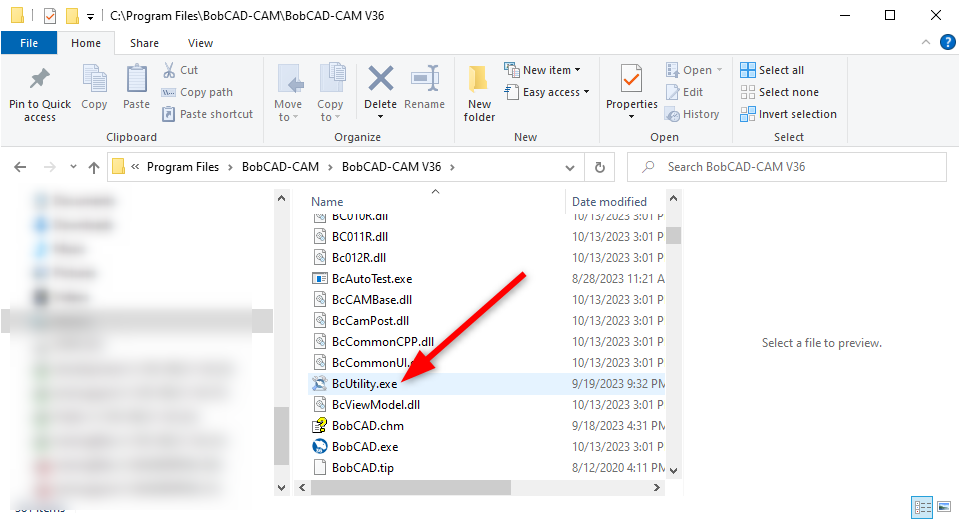This screenshot has height=520, width=960.
Task: Select Bc012R.dll file
Action: 359,257
